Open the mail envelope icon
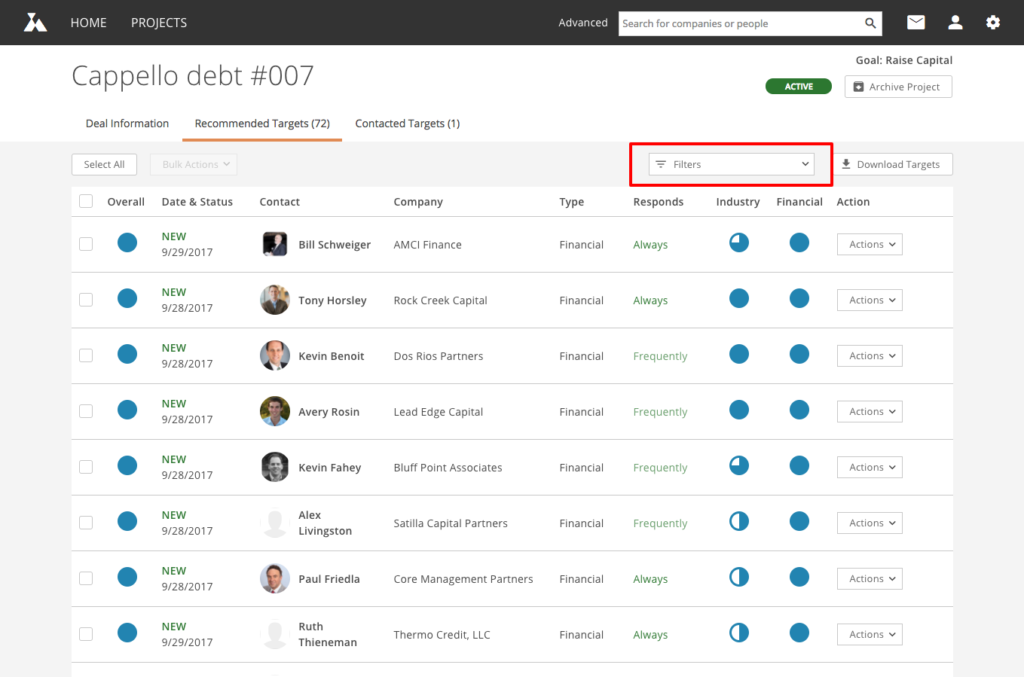The image size is (1024, 677). point(916,23)
